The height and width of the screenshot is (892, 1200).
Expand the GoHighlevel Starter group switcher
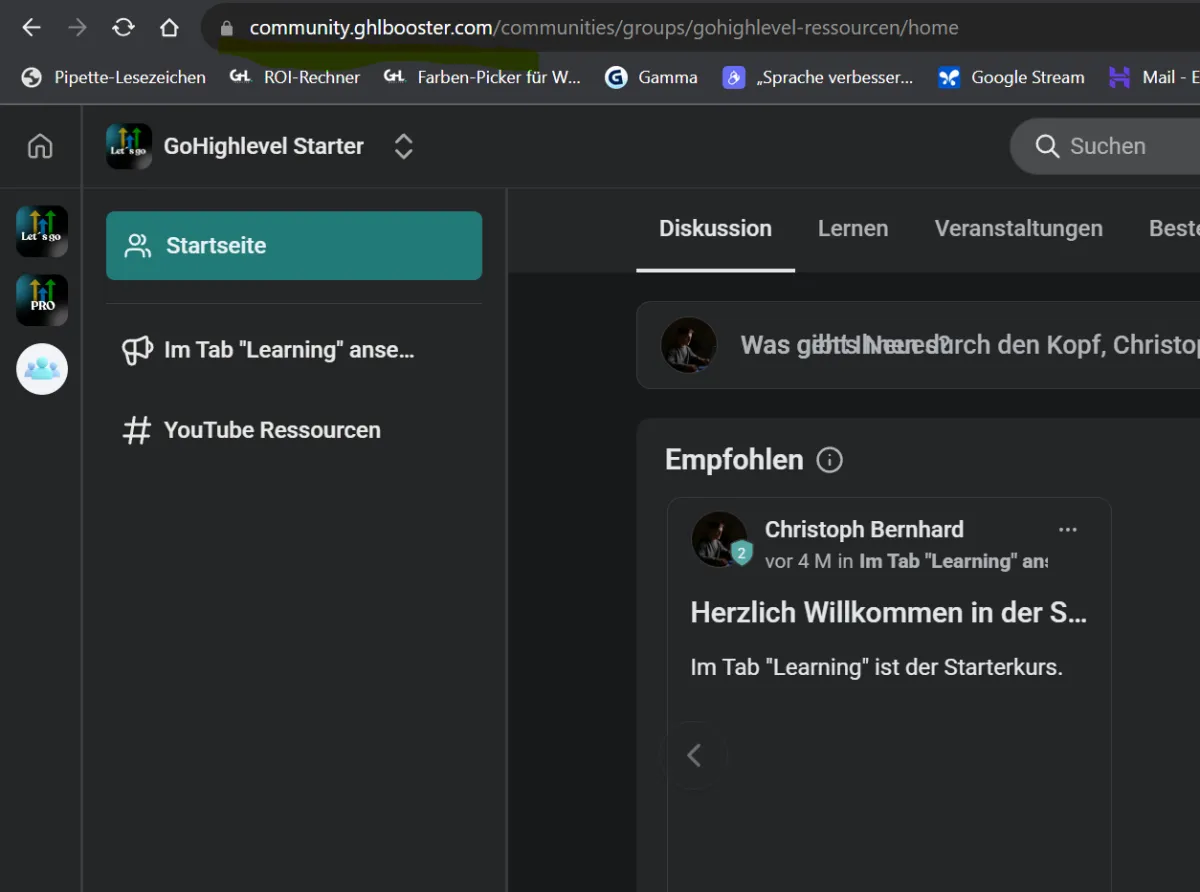pyautogui.click(x=403, y=147)
